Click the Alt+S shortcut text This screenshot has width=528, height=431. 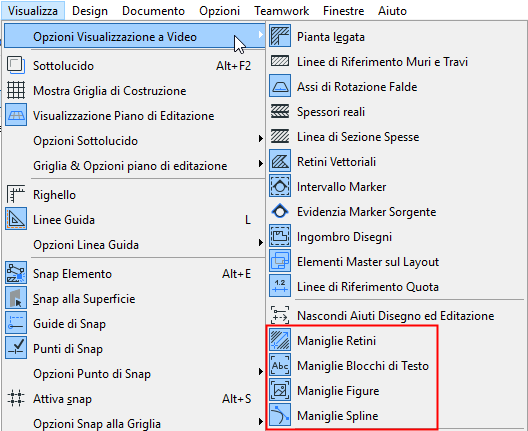tap(236, 399)
